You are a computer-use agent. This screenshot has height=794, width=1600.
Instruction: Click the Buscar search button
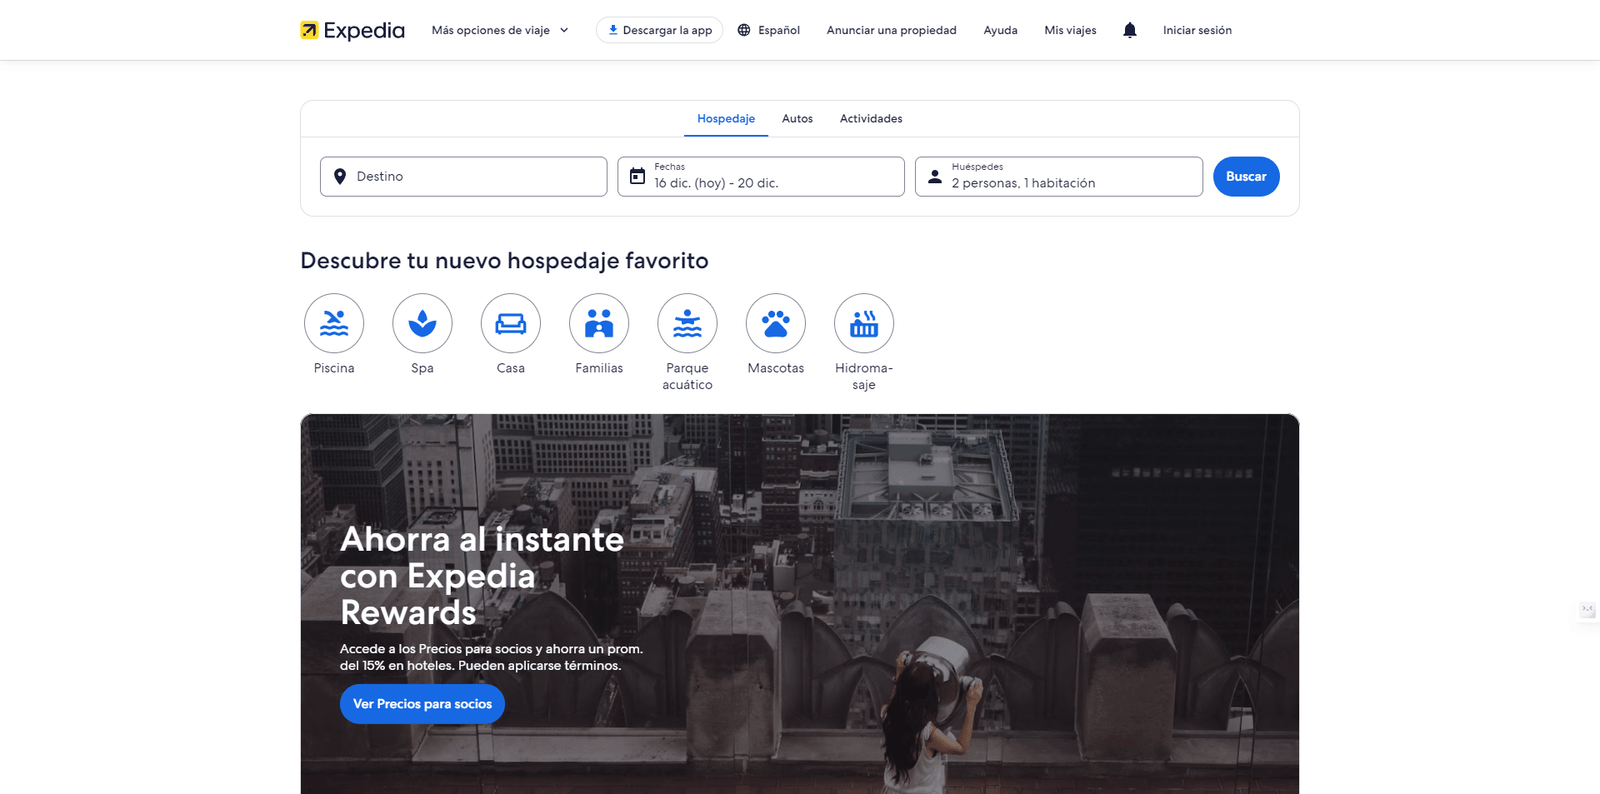click(1246, 176)
